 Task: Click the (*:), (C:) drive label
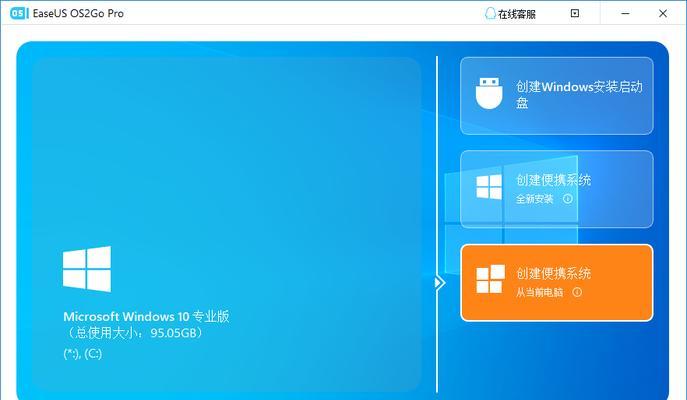pyautogui.click(x=83, y=354)
